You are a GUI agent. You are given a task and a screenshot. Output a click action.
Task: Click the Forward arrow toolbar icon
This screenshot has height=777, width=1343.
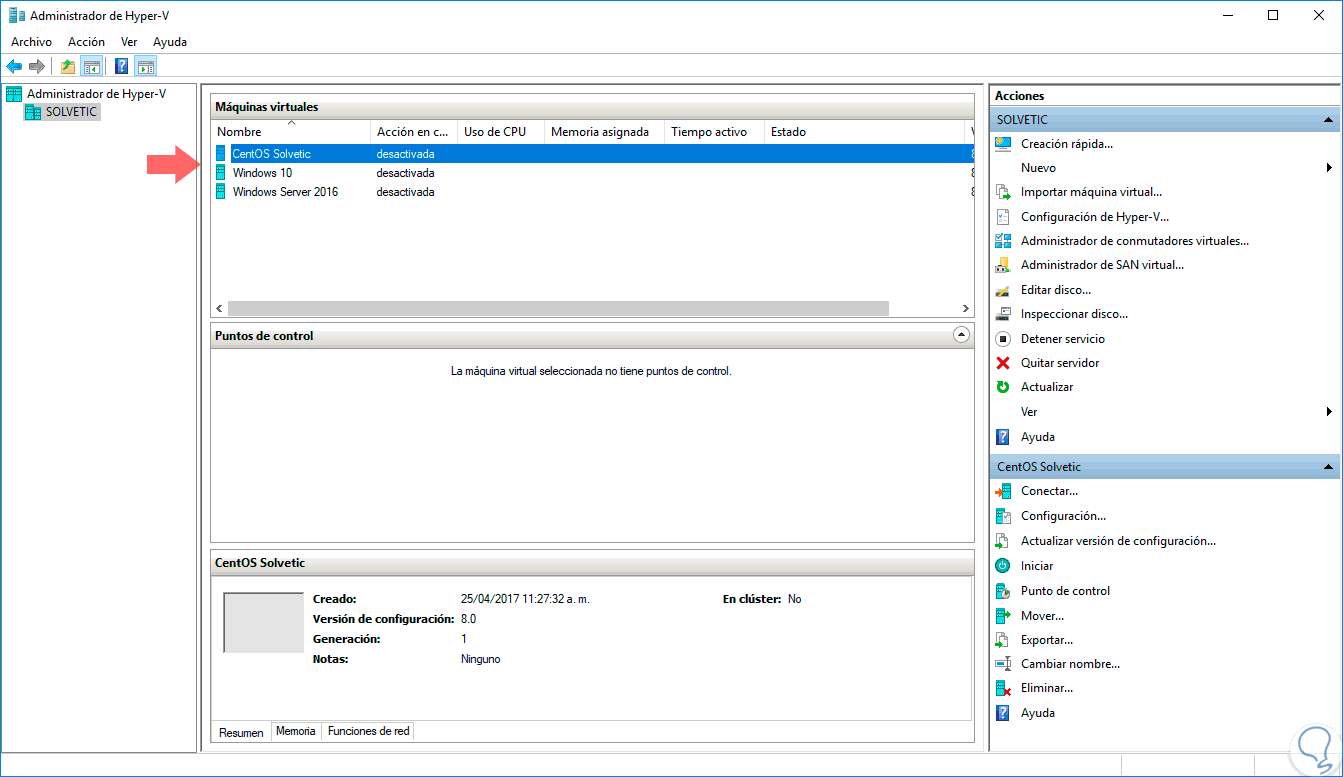click(x=37, y=67)
